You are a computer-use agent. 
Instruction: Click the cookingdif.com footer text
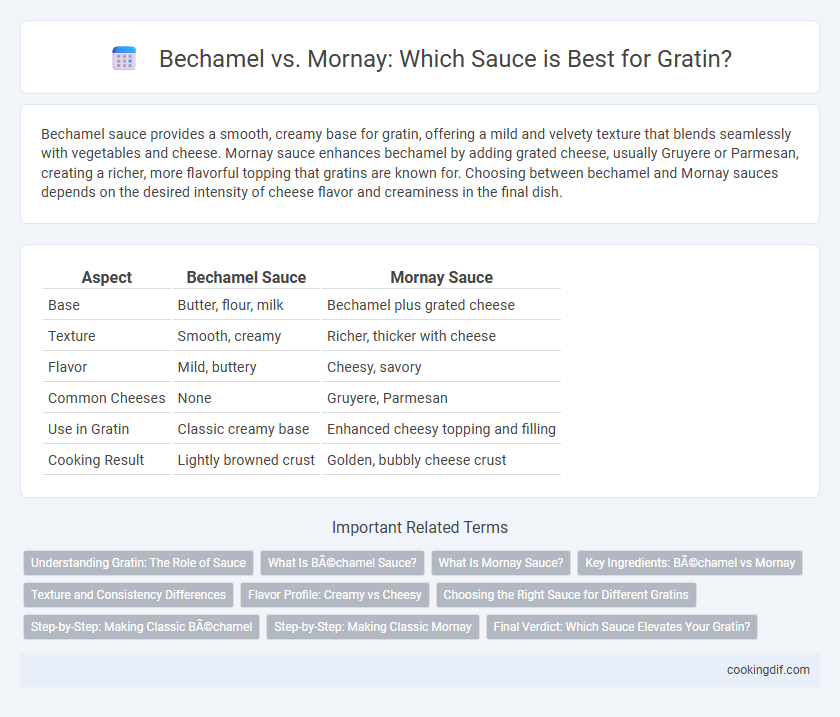[x=768, y=670]
